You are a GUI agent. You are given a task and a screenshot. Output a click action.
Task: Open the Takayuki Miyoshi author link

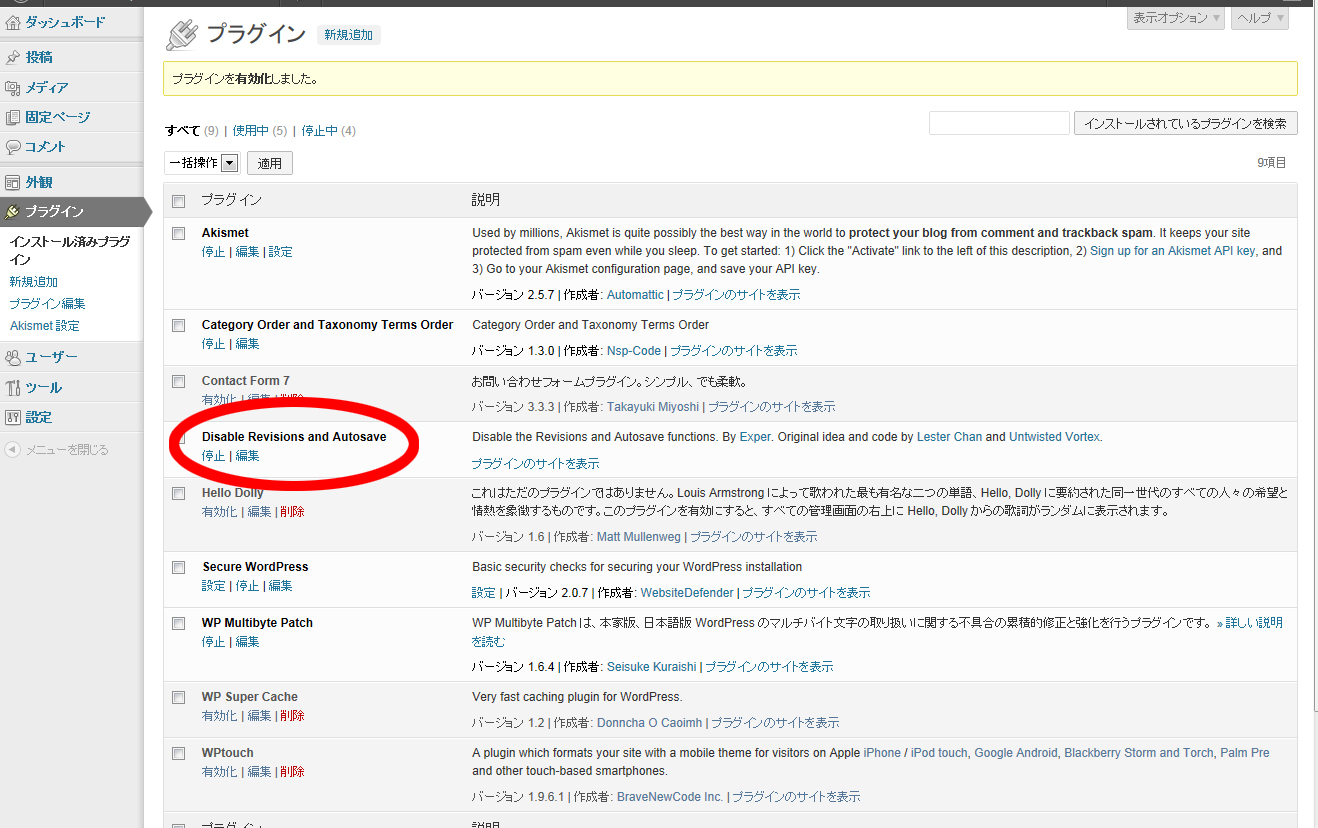(653, 407)
